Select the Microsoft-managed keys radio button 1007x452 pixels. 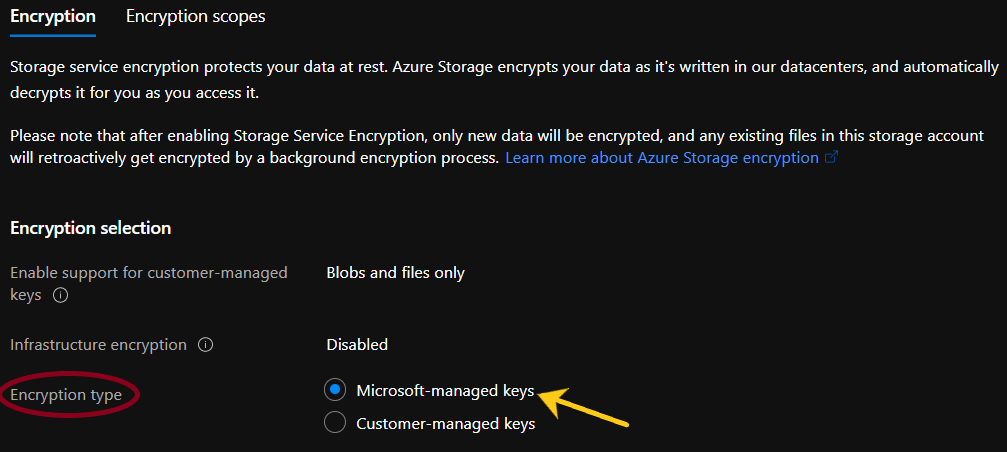click(x=336, y=390)
